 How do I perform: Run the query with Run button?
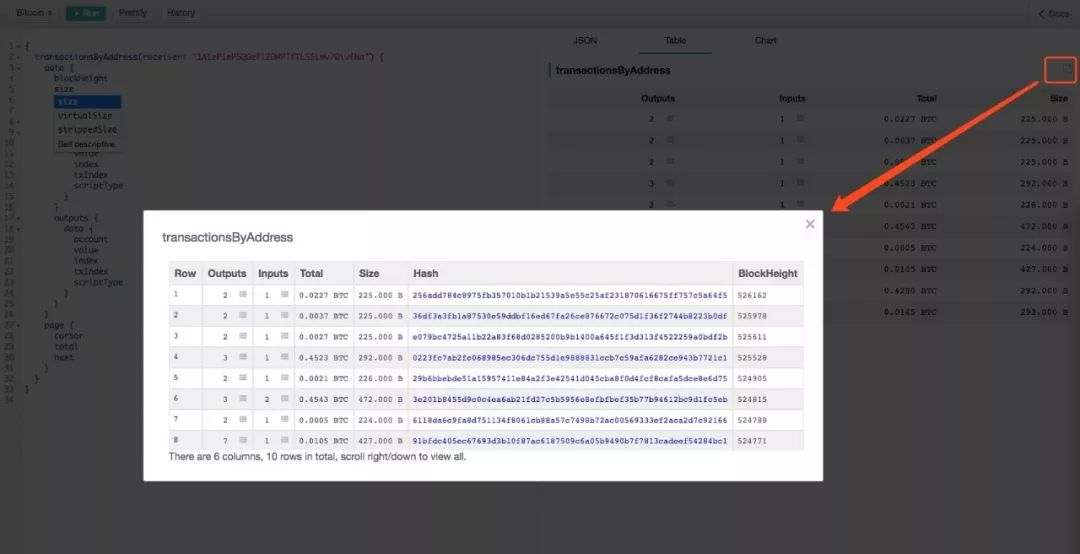(x=86, y=13)
